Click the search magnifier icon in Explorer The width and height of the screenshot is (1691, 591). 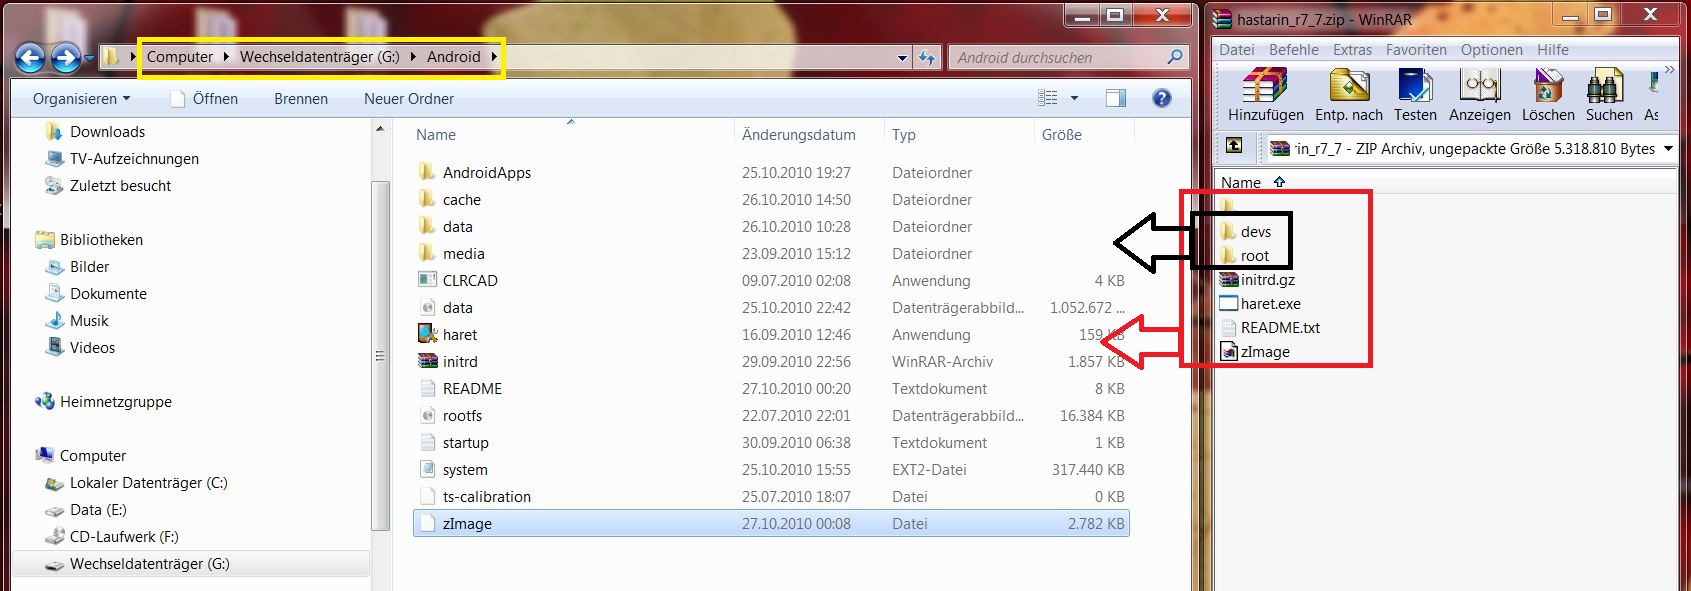(1175, 57)
